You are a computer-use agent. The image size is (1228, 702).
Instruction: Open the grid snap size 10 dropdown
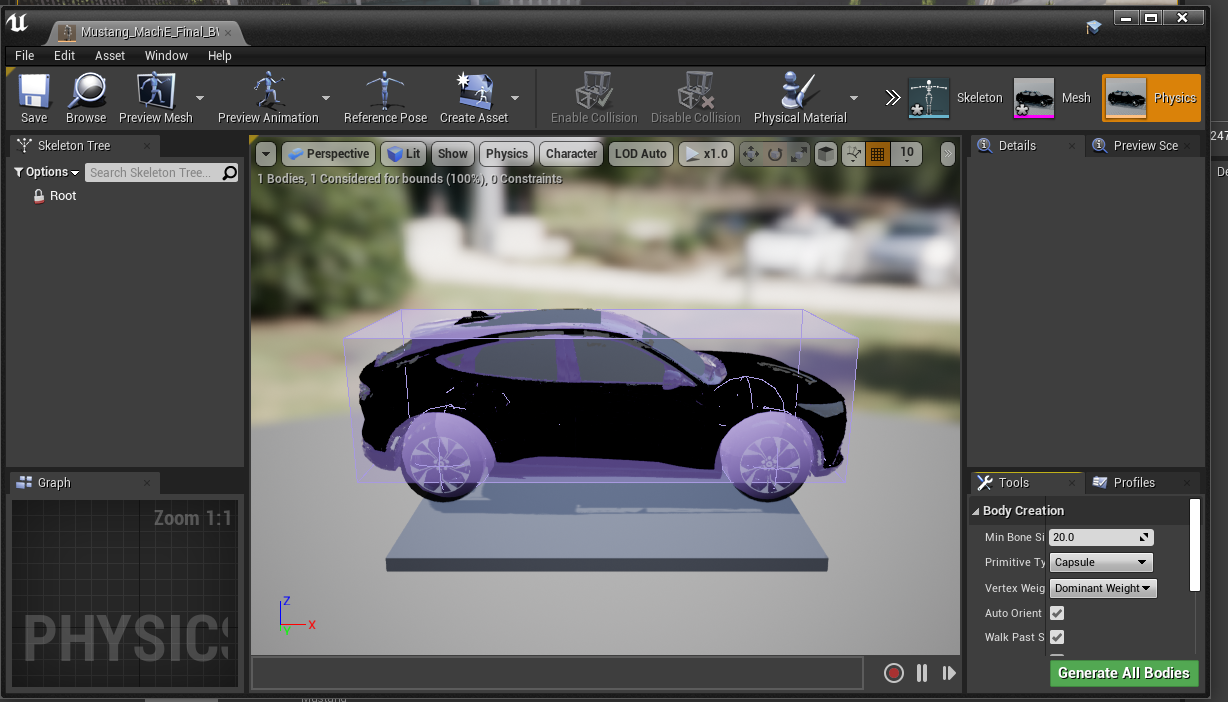[906, 154]
